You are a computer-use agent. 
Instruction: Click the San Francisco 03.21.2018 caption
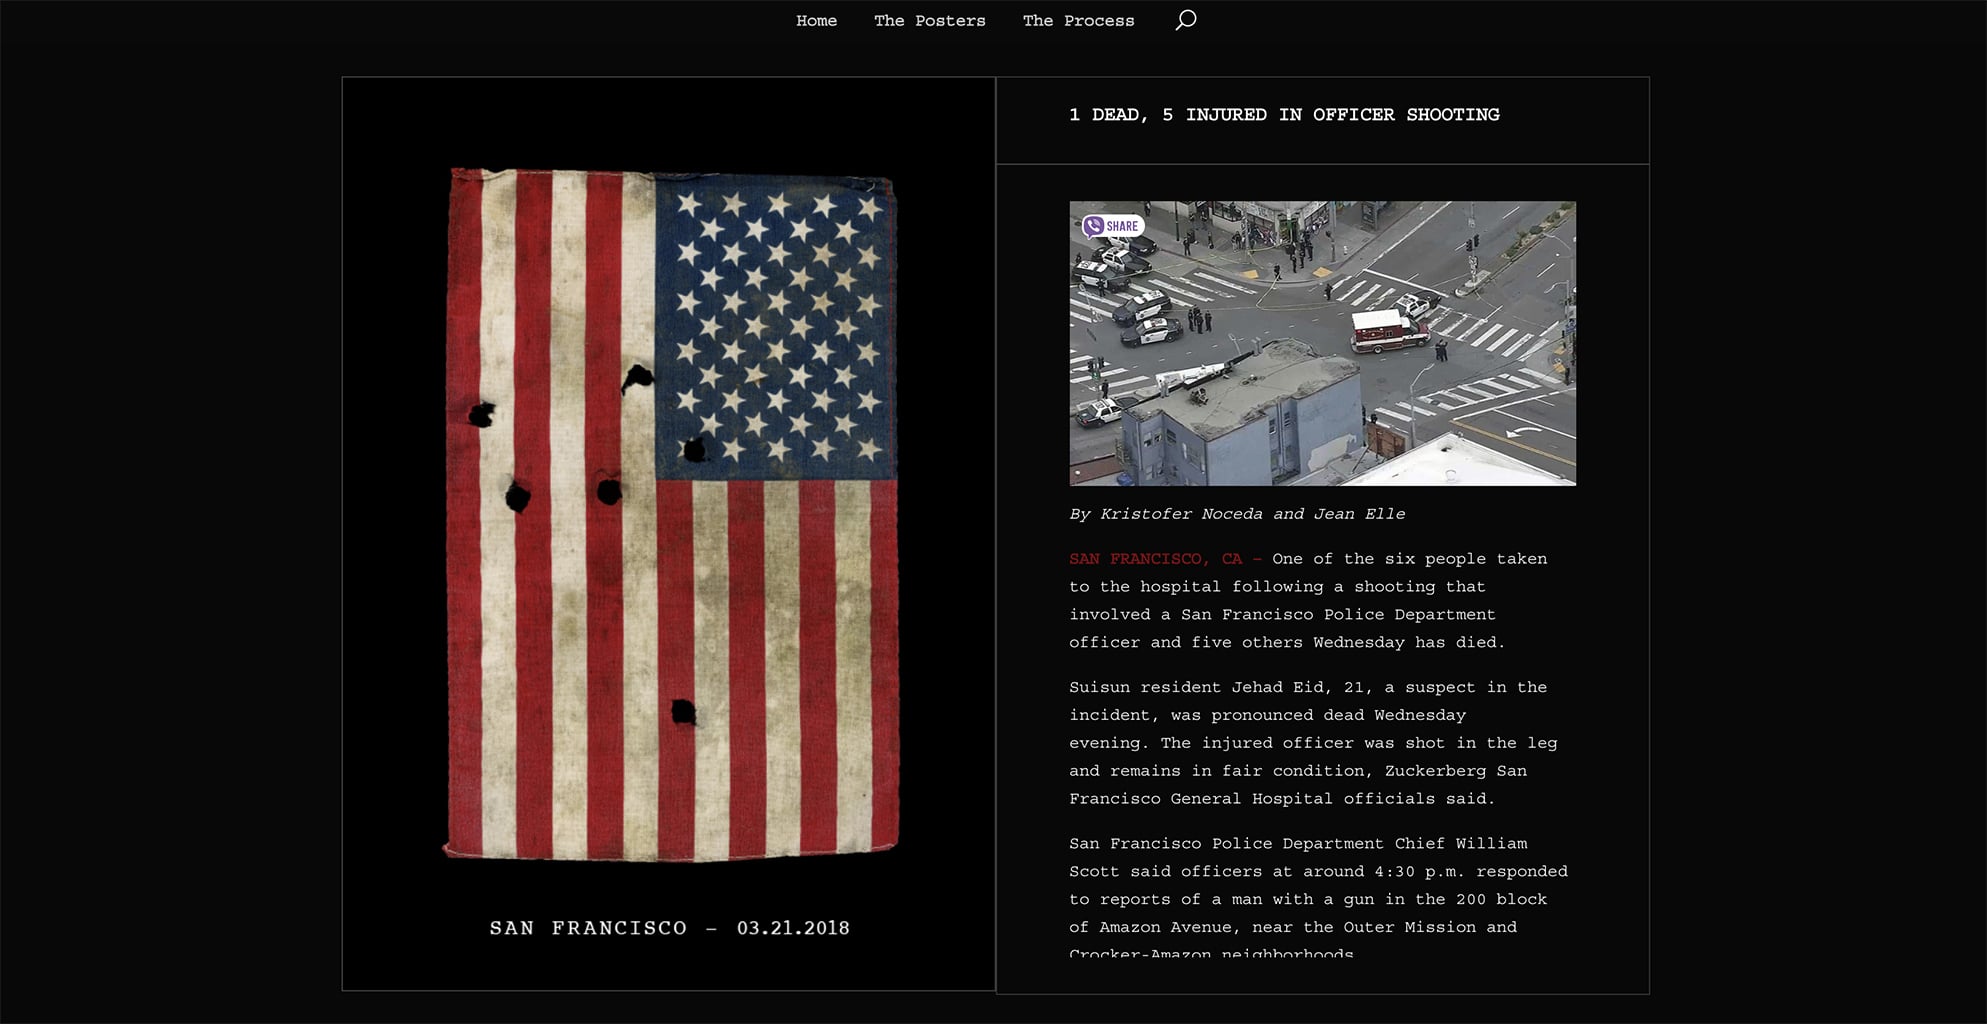point(669,928)
